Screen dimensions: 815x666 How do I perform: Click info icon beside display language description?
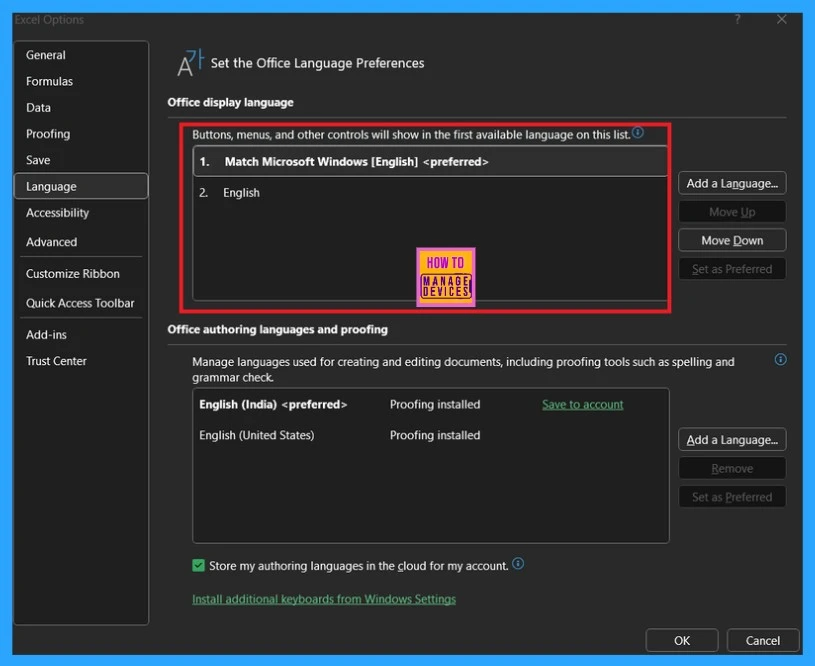[x=638, y=133]
